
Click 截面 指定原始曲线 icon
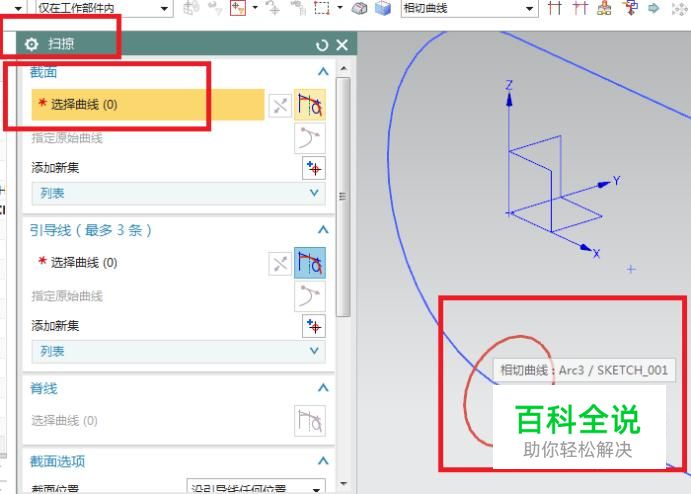click(x=310, y=138)
